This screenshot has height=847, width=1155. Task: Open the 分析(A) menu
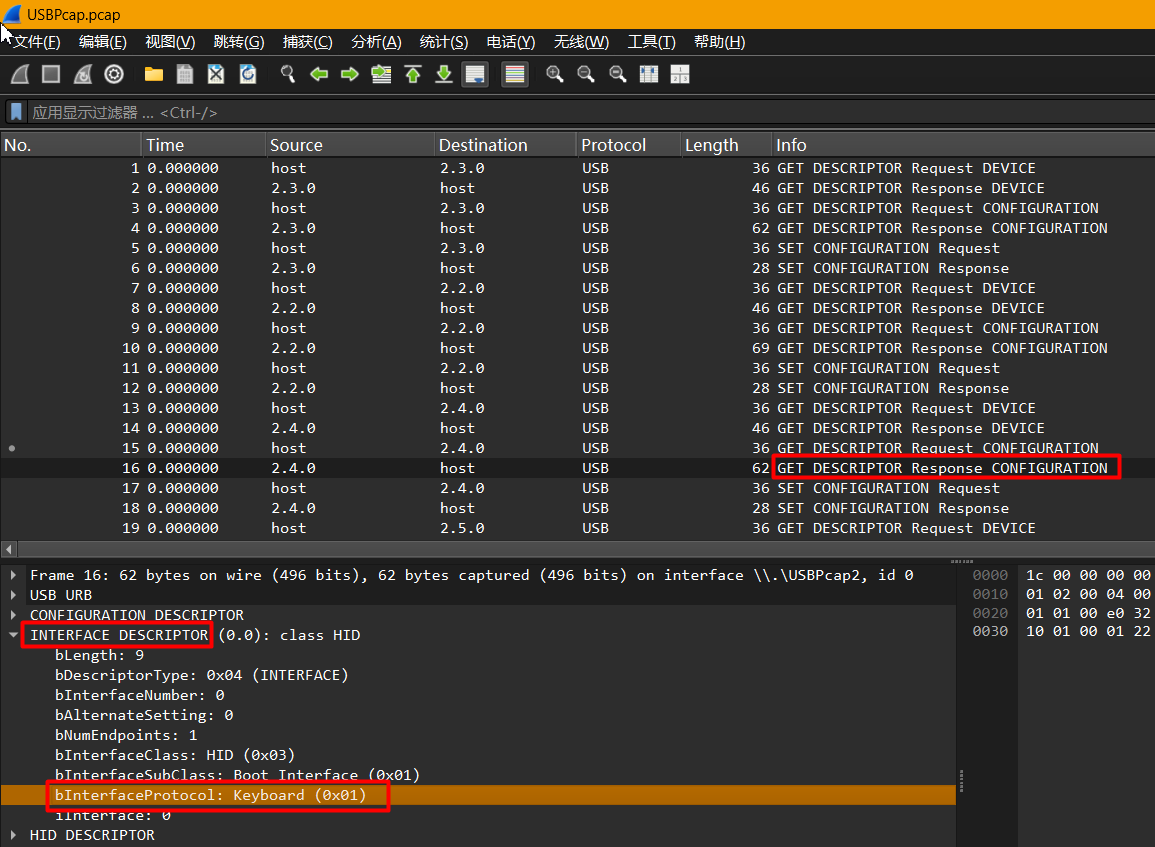click(376, 42)
